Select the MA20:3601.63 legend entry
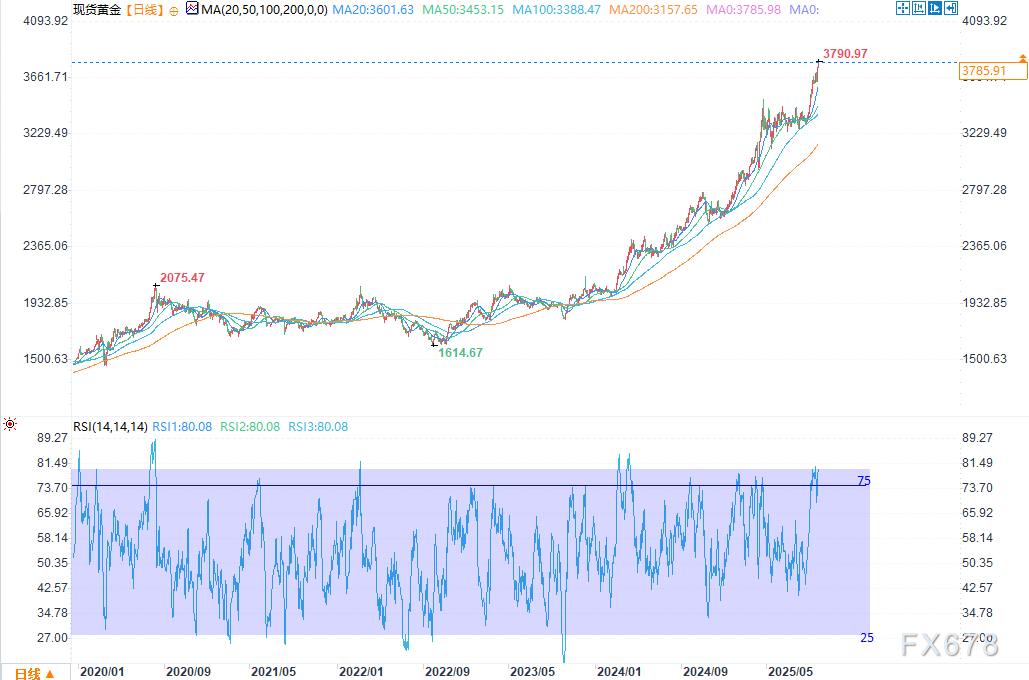Image resolution: width=1029 pixels, height=680 pixels. coord(373,10)
